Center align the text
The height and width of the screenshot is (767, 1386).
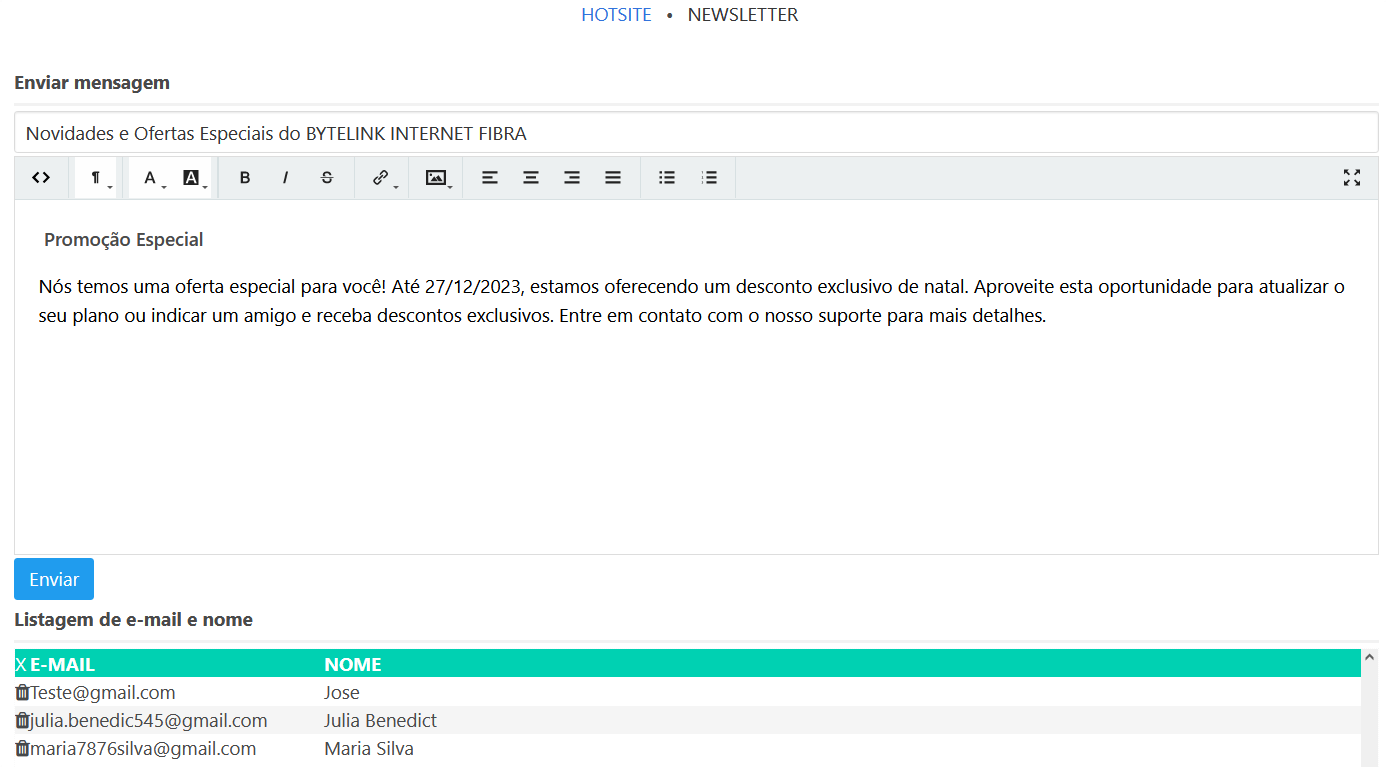(531, 178)
